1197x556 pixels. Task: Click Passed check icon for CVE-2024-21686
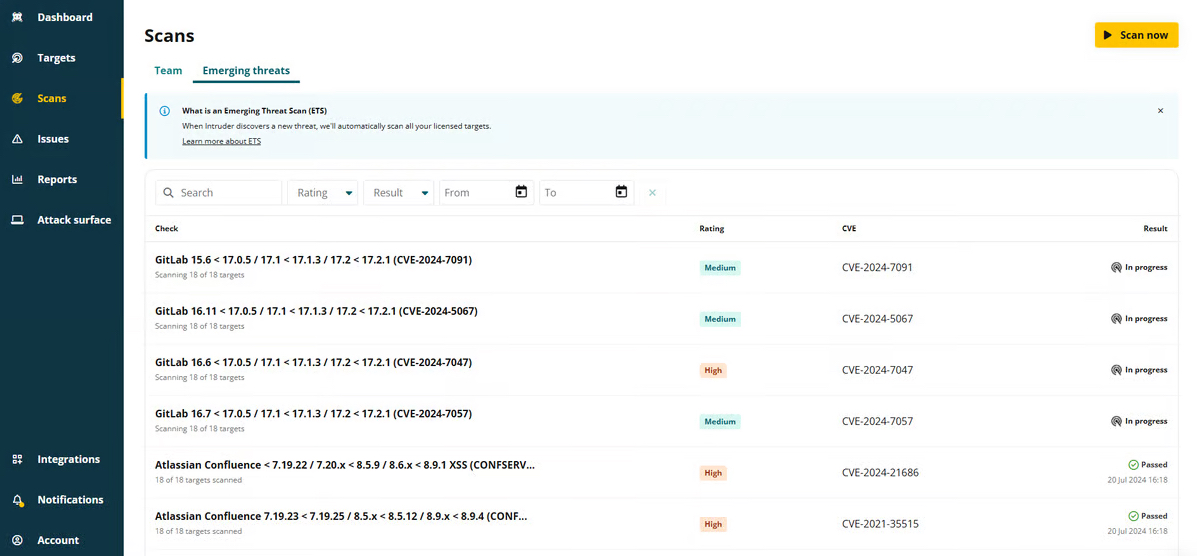(x=1134, y=464)
